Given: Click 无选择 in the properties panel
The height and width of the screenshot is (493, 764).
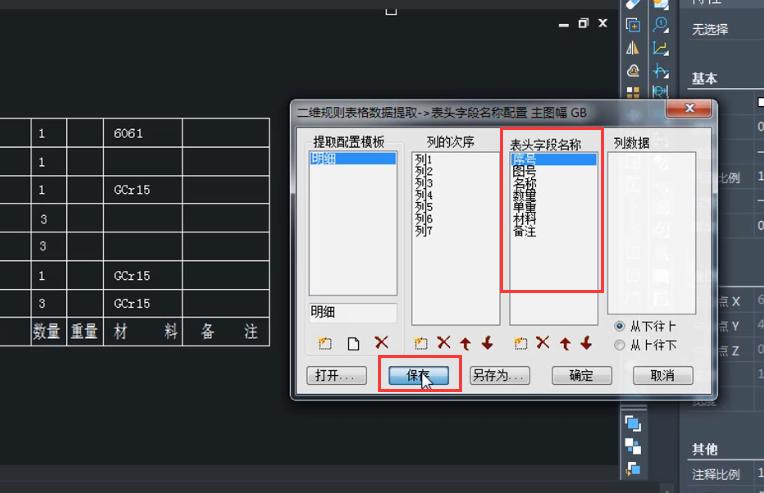Looking at the screenshot, I should point(710,30).
